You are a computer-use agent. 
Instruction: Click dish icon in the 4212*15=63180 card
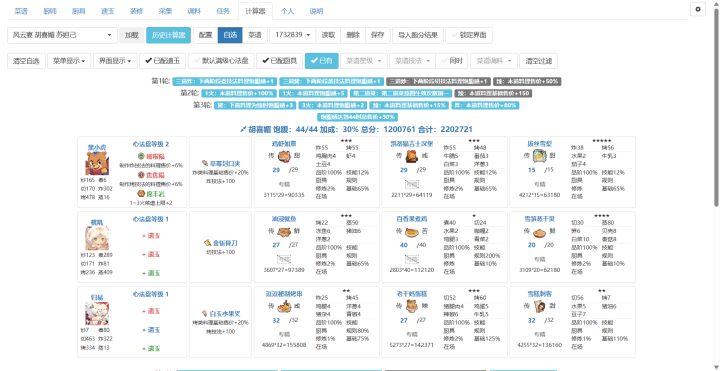point(539,157)
